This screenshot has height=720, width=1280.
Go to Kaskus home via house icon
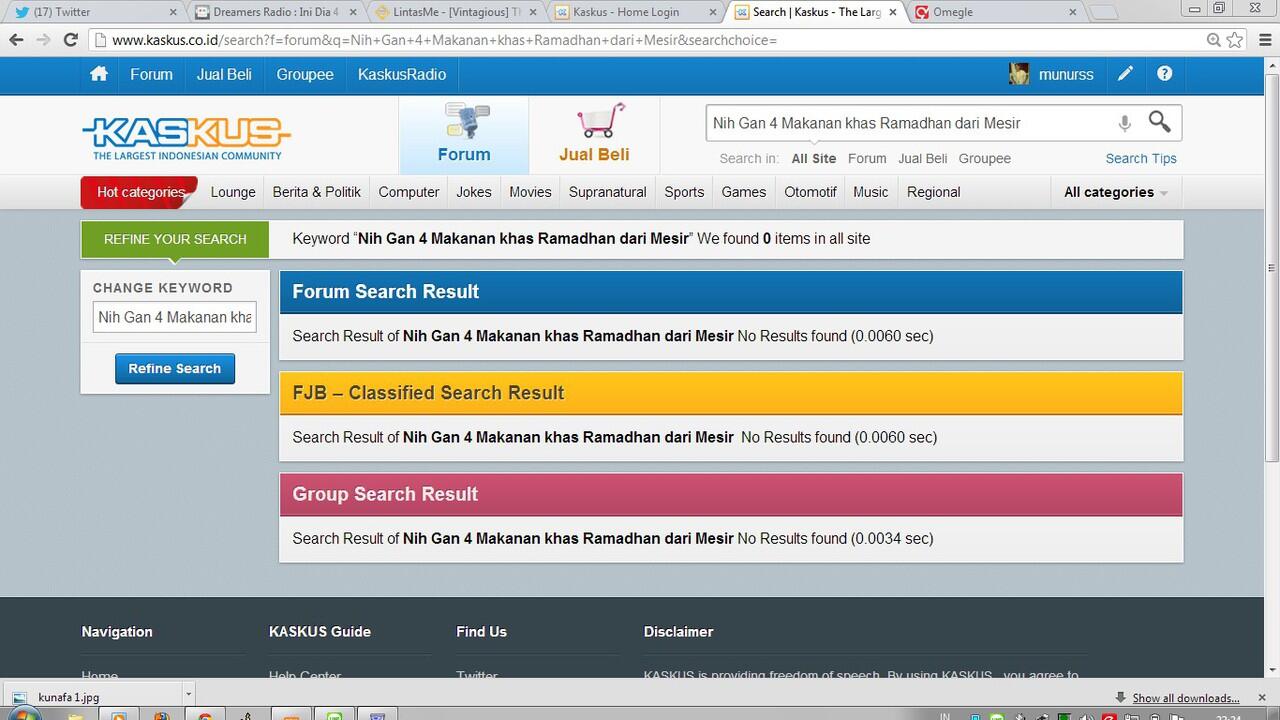point(98,74)
